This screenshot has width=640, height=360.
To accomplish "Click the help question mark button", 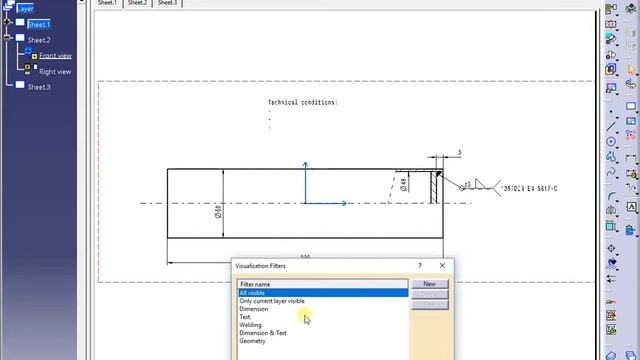I will [x=420, y=266].
